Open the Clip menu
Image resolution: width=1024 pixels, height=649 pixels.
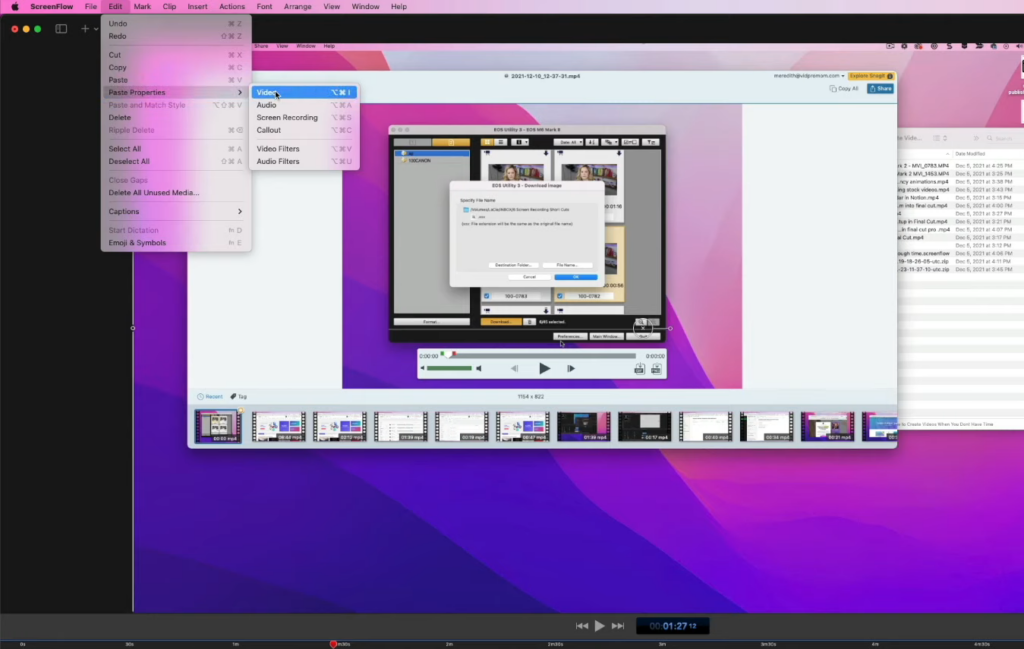pos(169,7)
